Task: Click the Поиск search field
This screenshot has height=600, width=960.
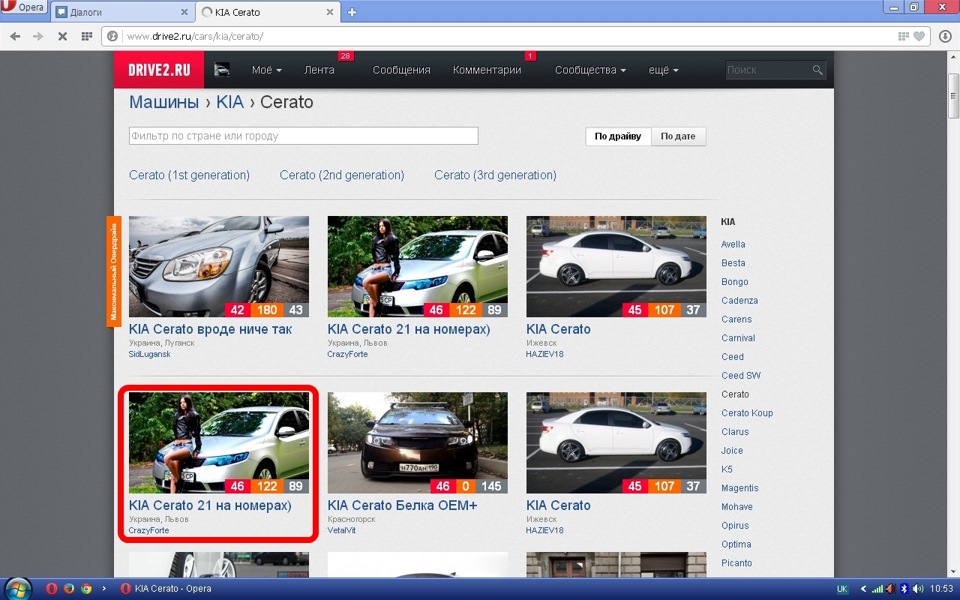Action: click(768, 70)
